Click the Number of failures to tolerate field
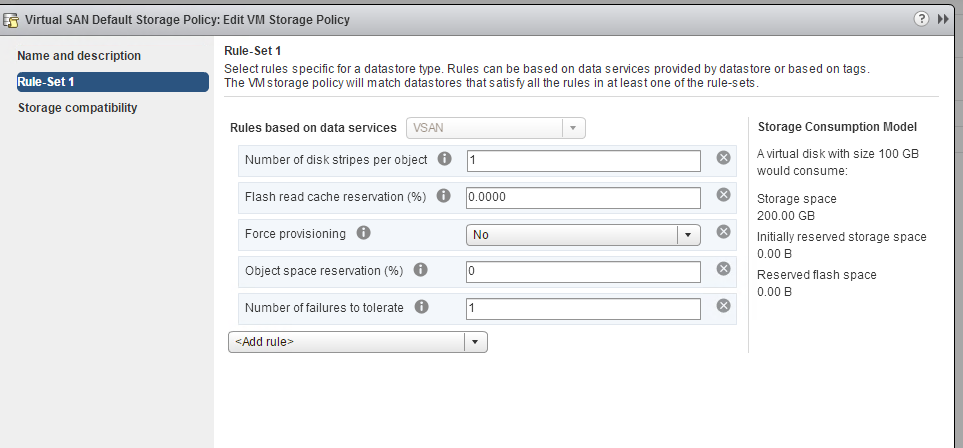Screen dimensions: 963x448 pos(583,308)
